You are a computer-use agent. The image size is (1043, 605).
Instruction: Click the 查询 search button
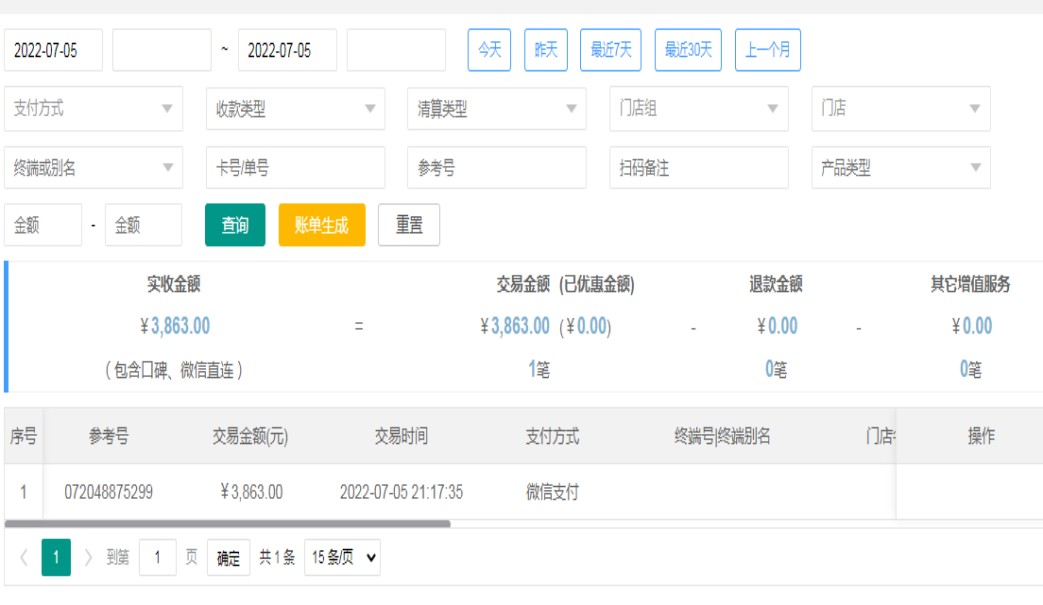pyautogui.click(x=235, y=225)
